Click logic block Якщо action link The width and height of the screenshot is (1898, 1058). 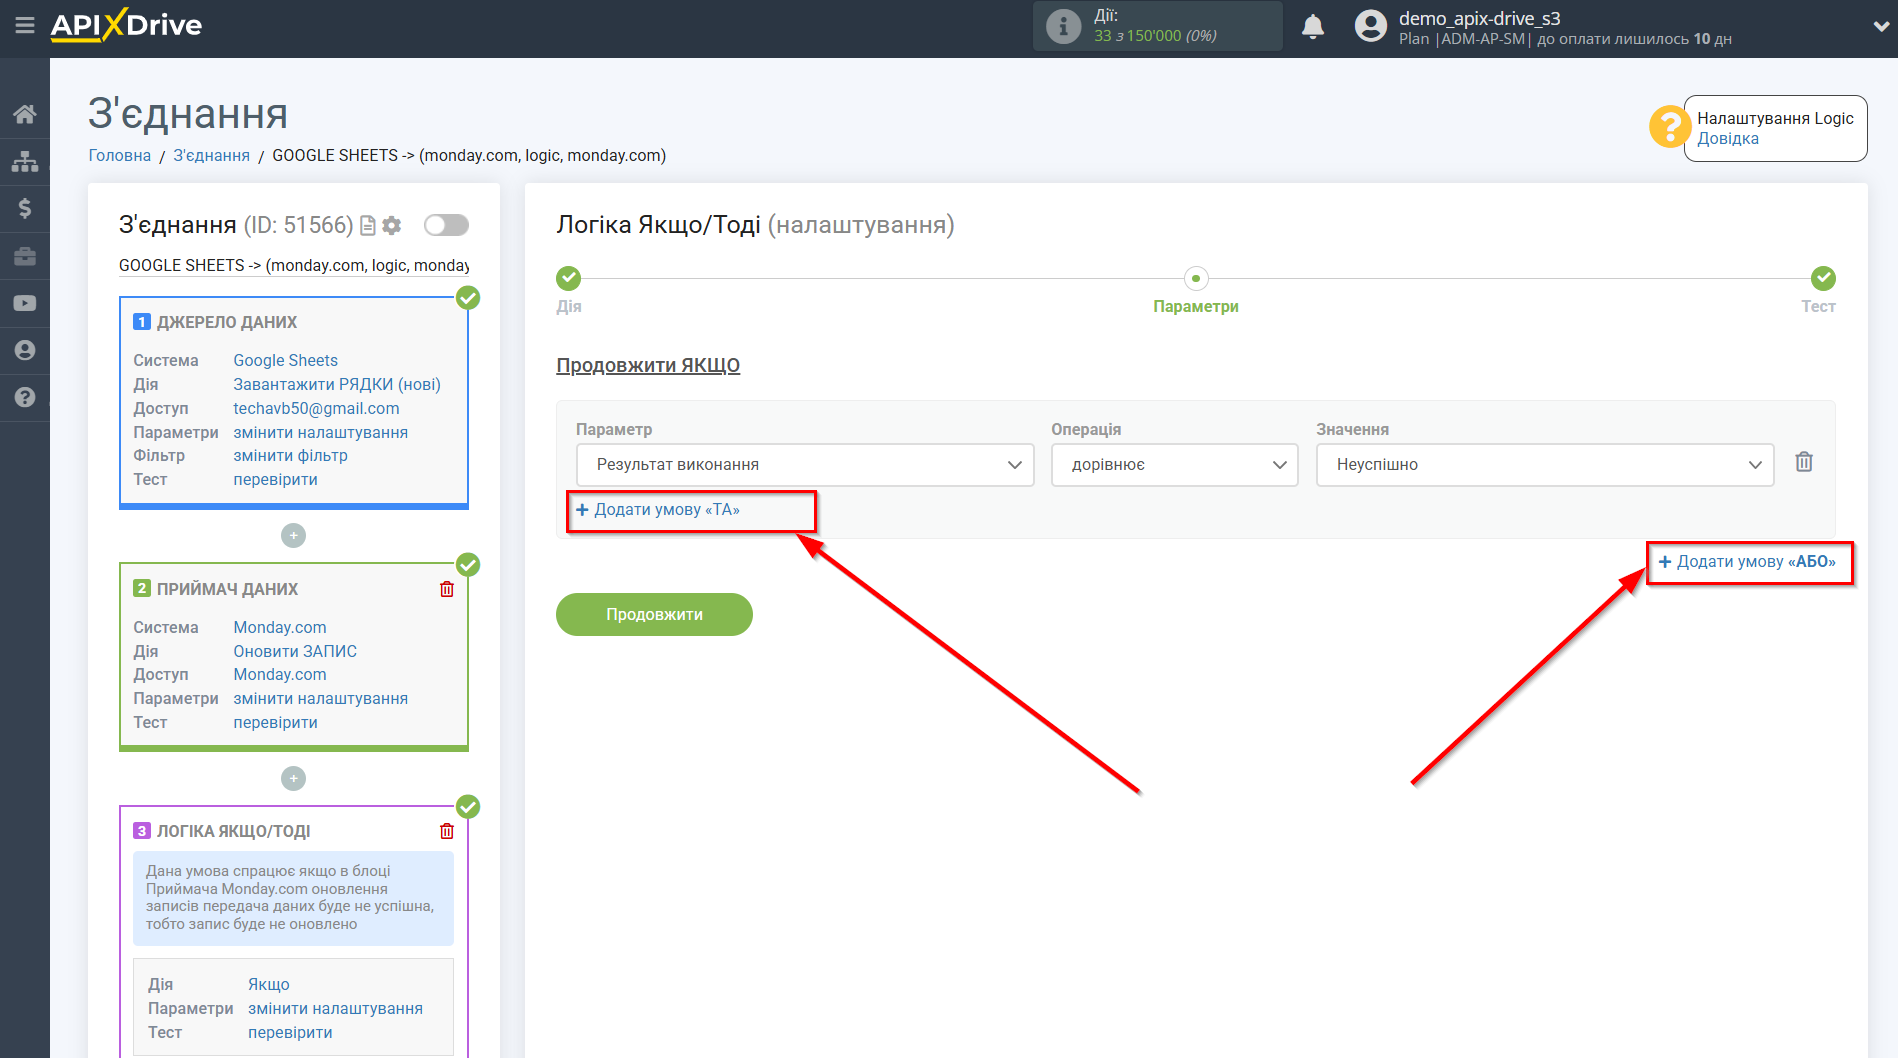click(x=269, y=984)
